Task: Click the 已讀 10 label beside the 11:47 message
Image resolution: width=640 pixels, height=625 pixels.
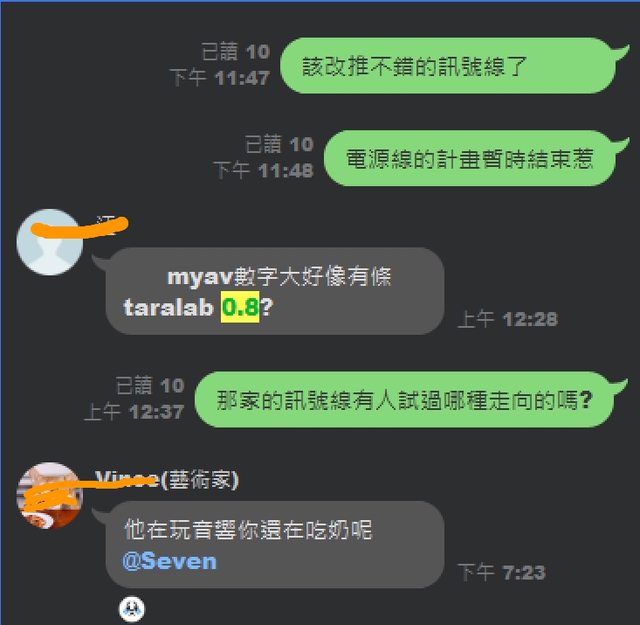Action: click(x=236, y=52)
